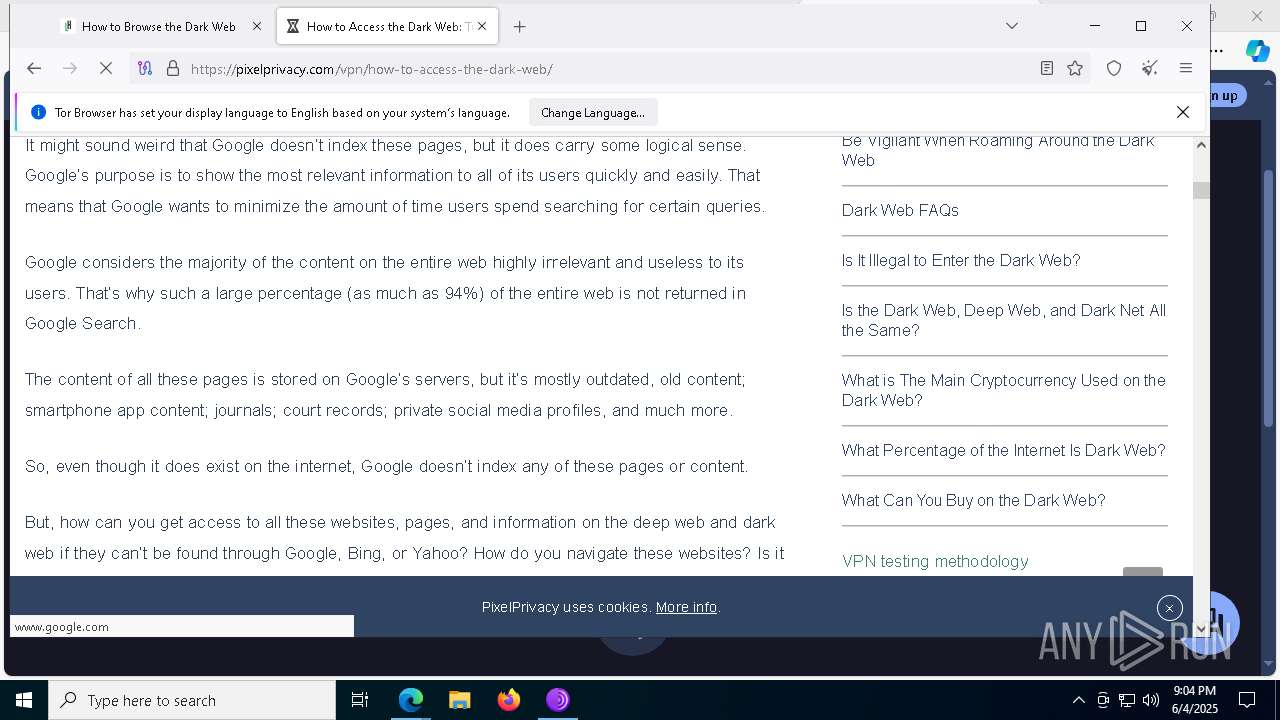Viewport: 1280px width, 720px height.
Task: Open Firefox from the taskbar
Action: (509, 700)
